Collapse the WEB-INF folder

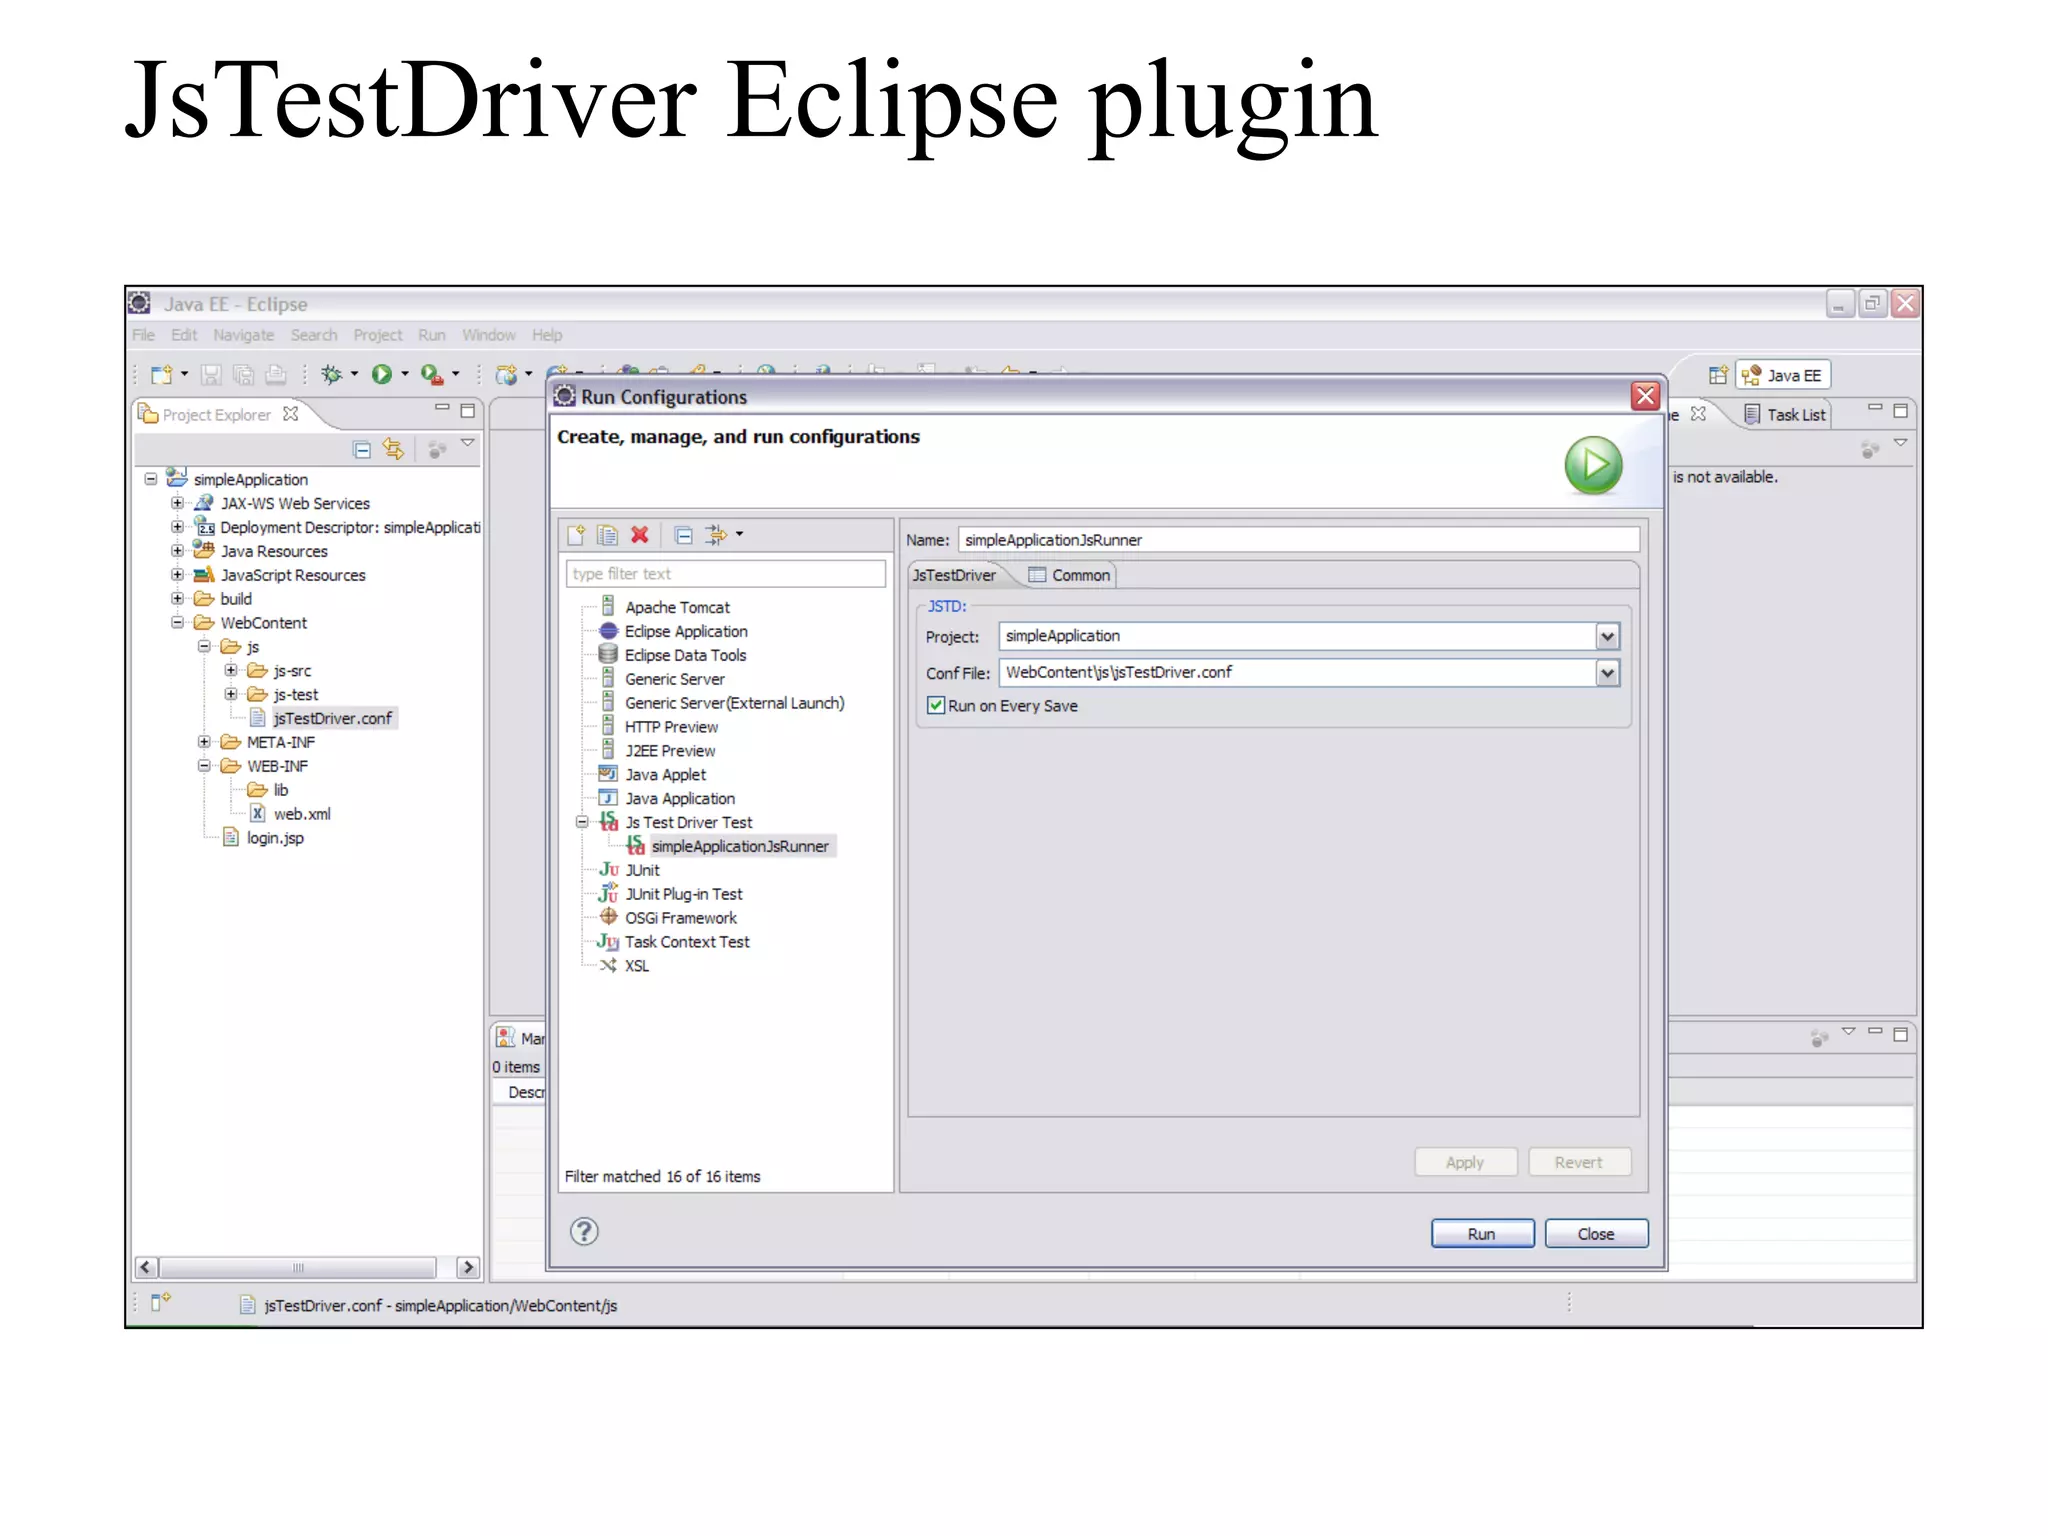click(204, 766)
